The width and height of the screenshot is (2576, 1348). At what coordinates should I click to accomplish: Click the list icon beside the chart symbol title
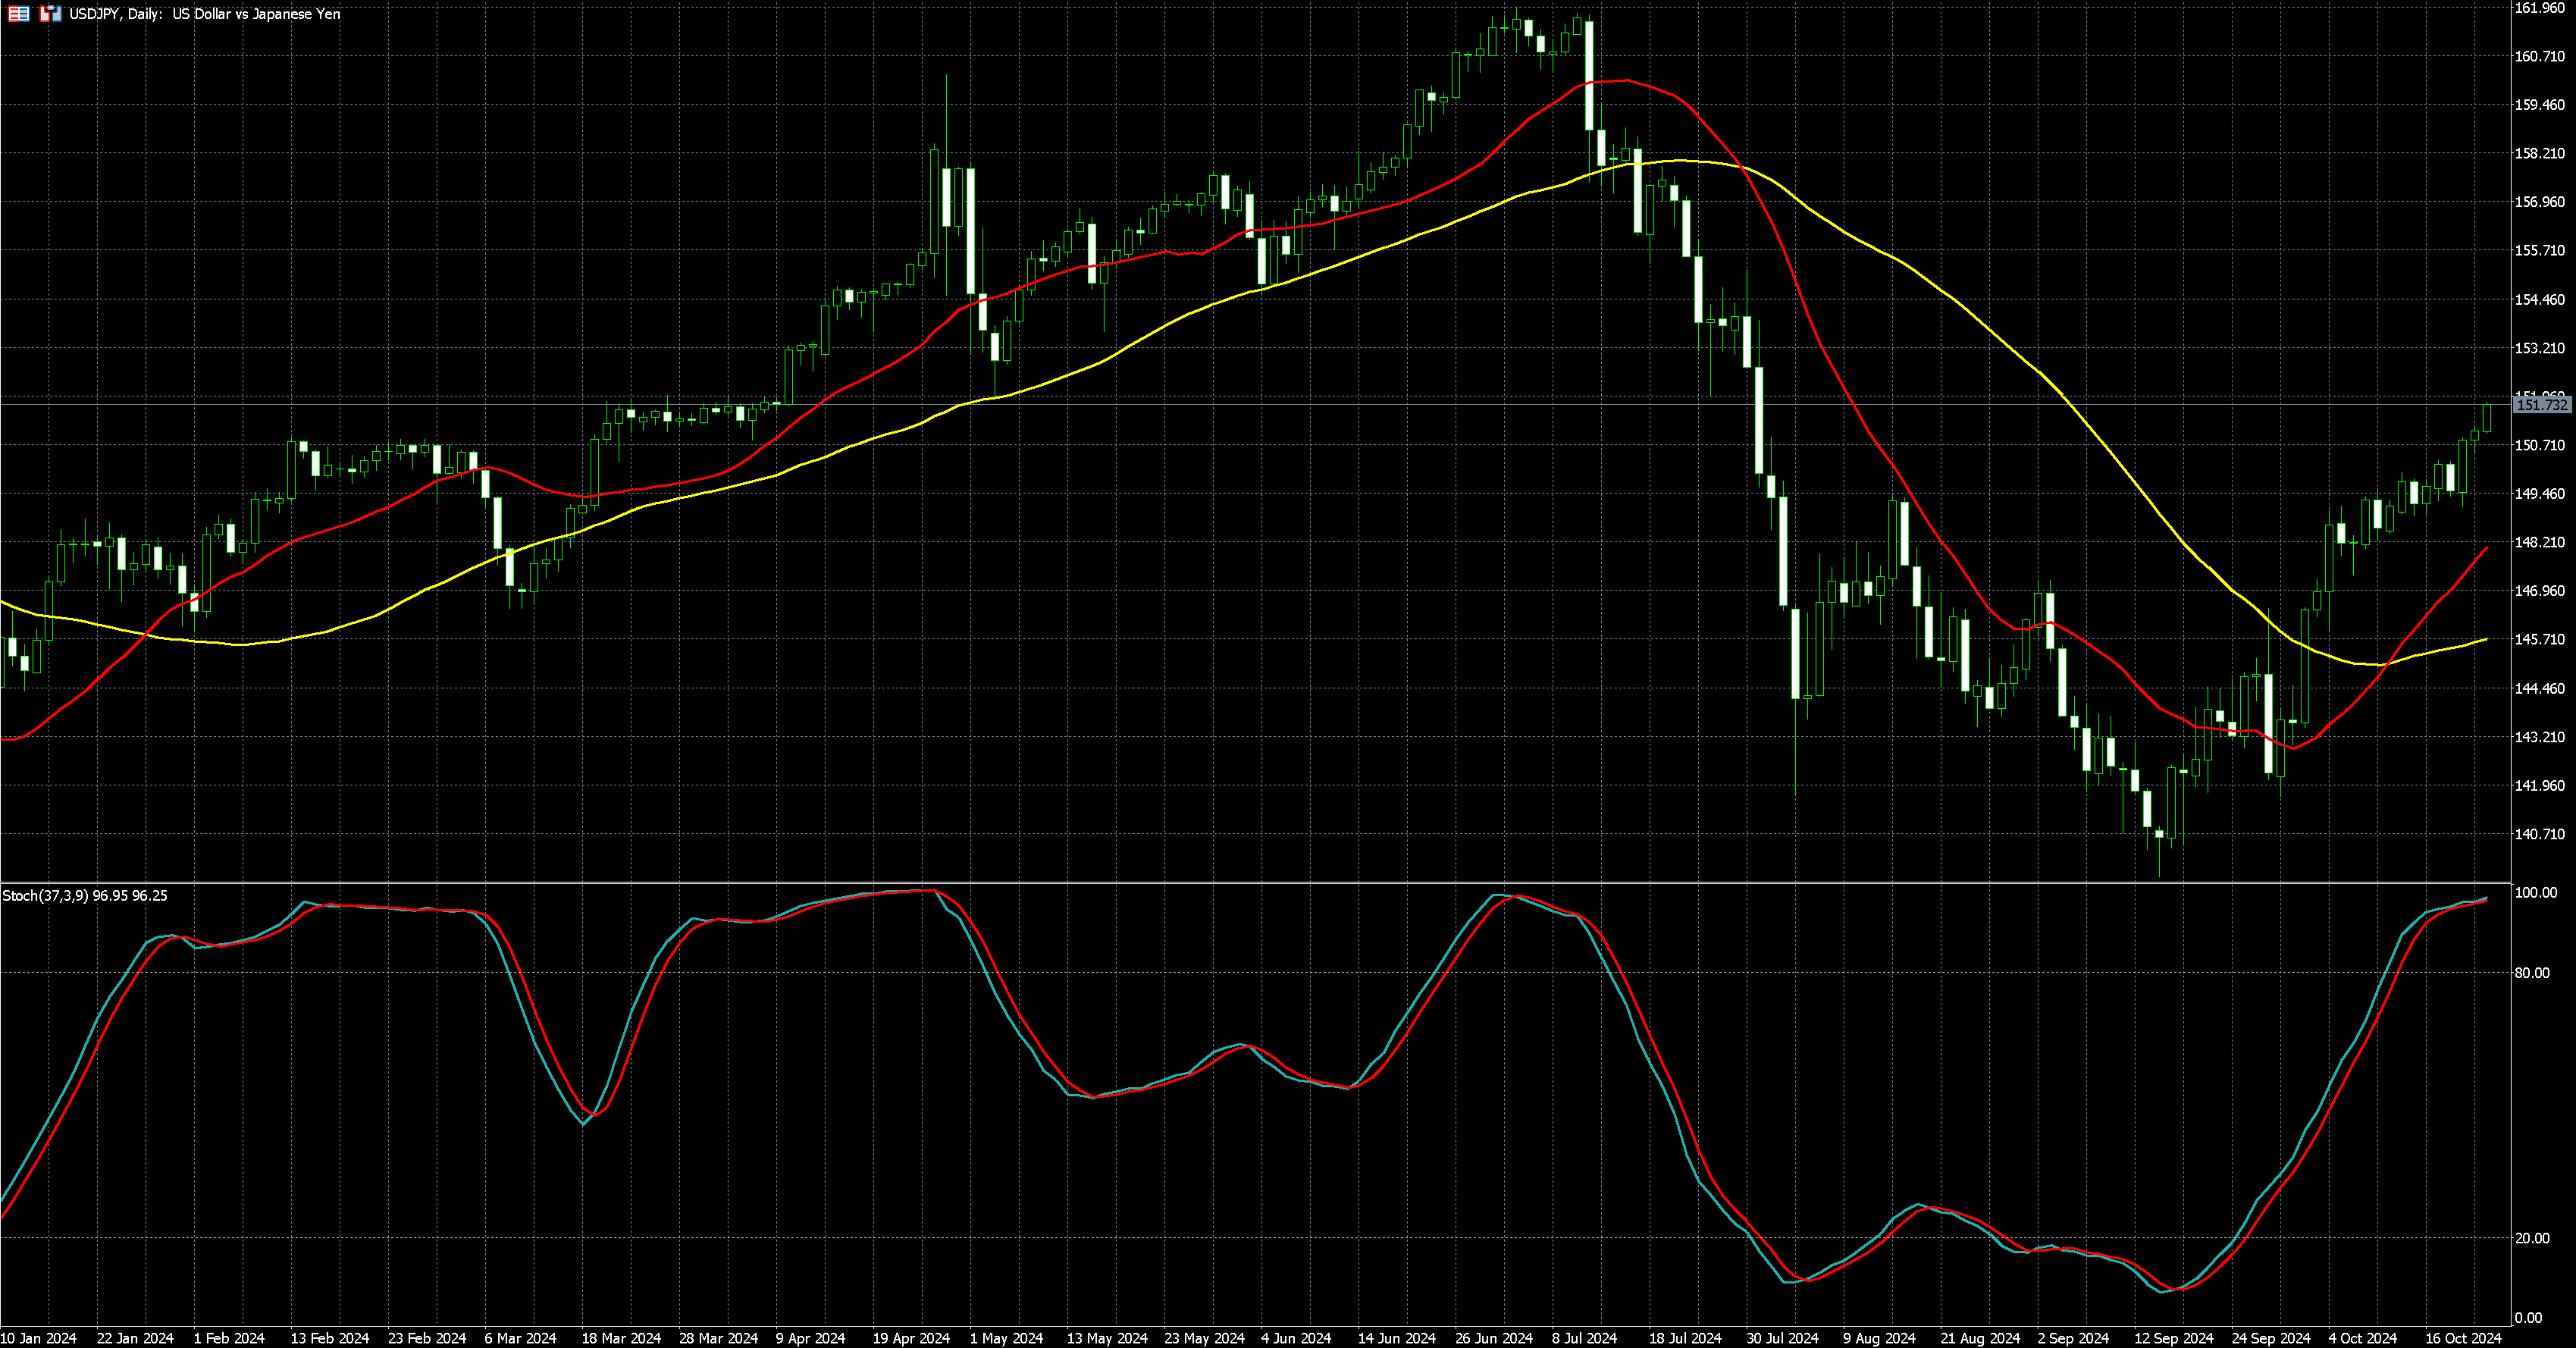point(18,14)
